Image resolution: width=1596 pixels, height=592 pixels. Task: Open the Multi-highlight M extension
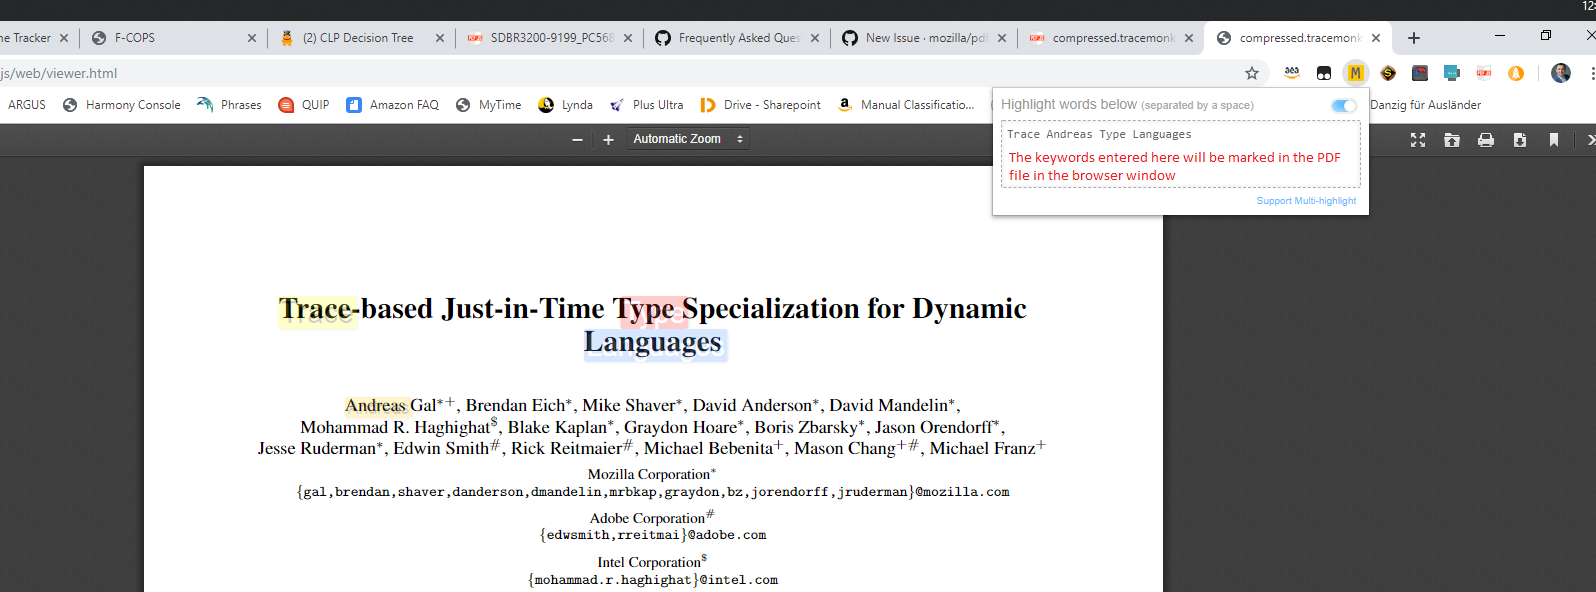coord(1355,73)
